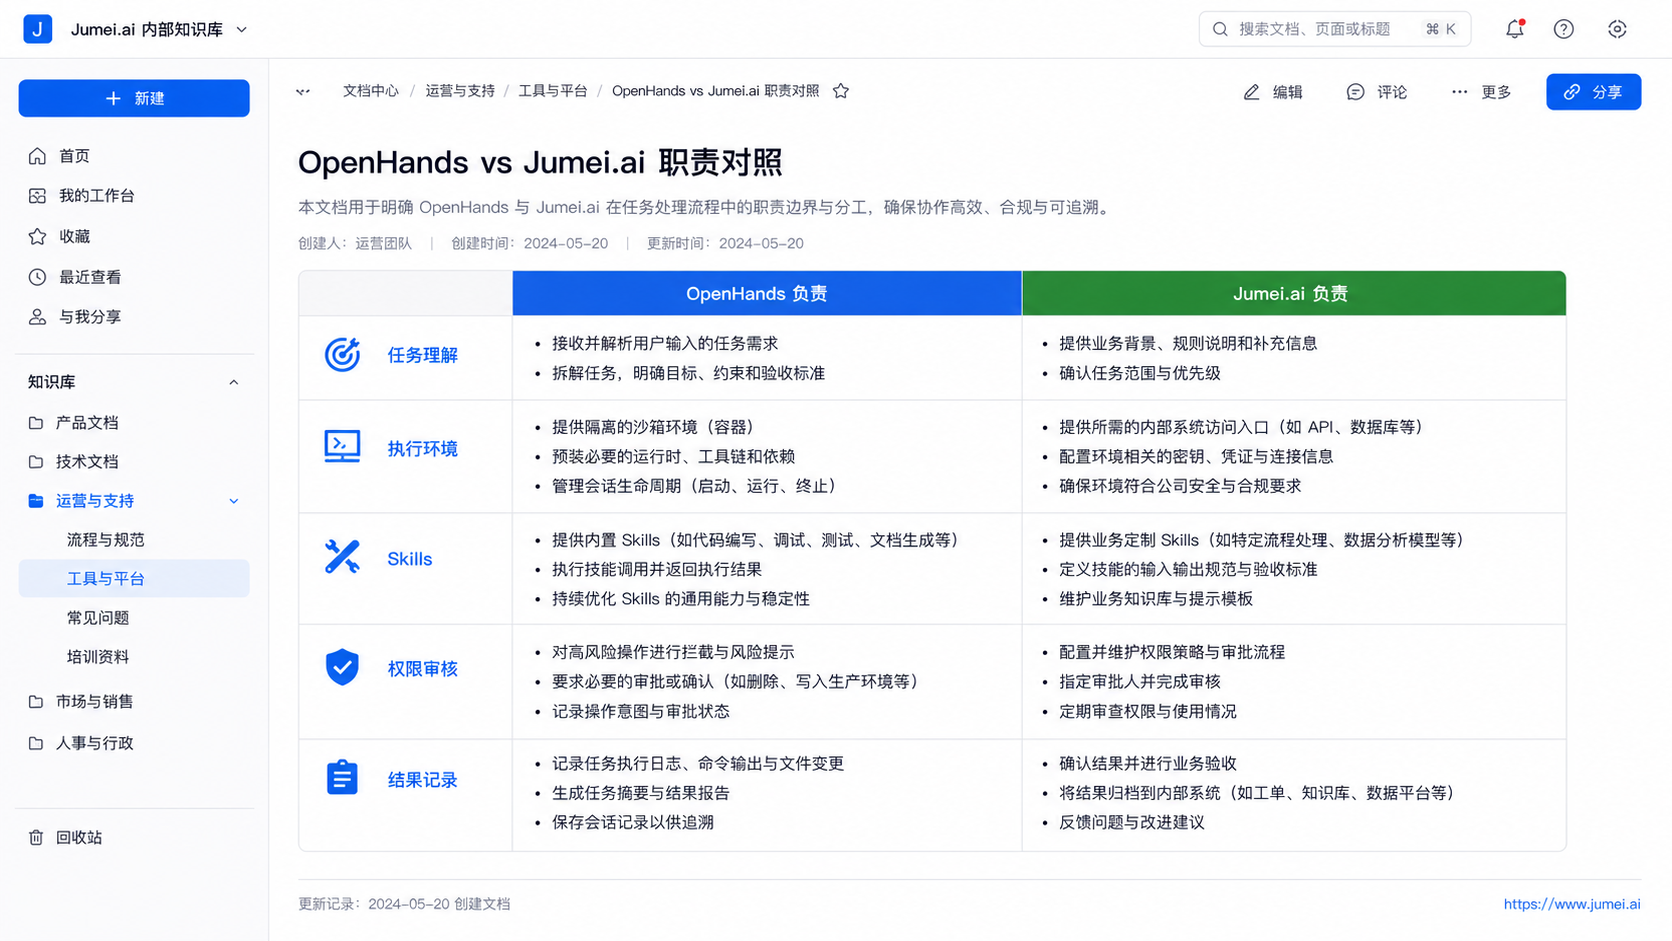Viewport: 1672px width, 941px height.
Task: Click the 权限审核 shield icon
Action: (x=342, y=667)
